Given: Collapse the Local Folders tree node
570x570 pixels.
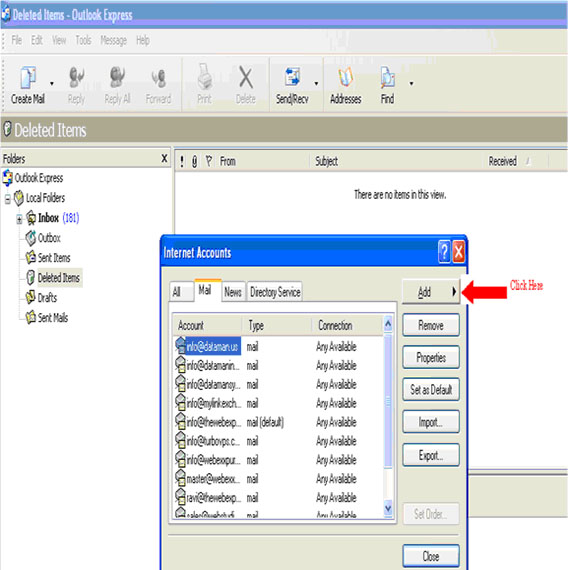Looking at the screenshot, I should pos(8,199).
